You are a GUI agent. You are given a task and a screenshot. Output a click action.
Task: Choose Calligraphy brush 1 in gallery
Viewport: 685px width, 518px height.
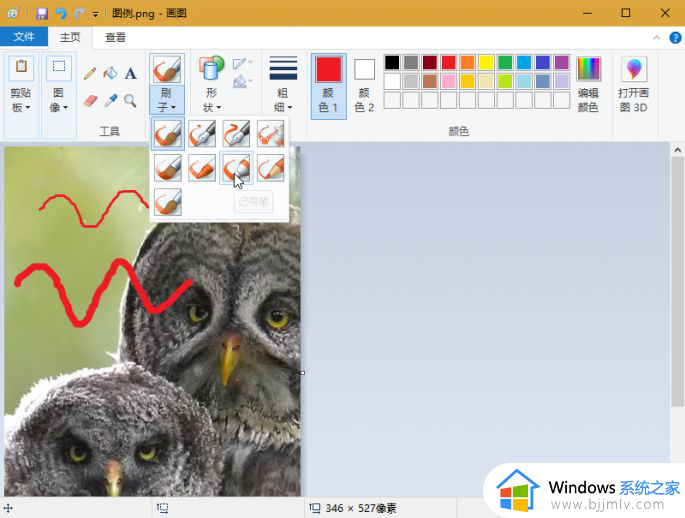202,134
